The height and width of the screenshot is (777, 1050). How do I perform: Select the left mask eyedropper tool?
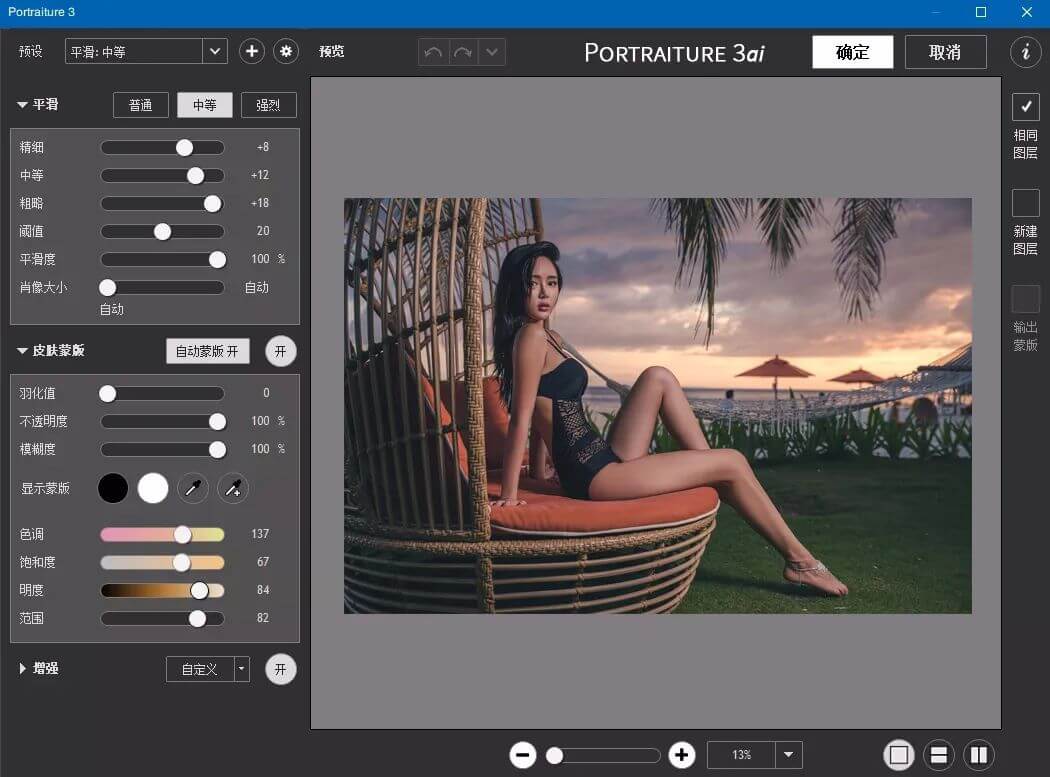pyautogui.click(x=193, y=488)
